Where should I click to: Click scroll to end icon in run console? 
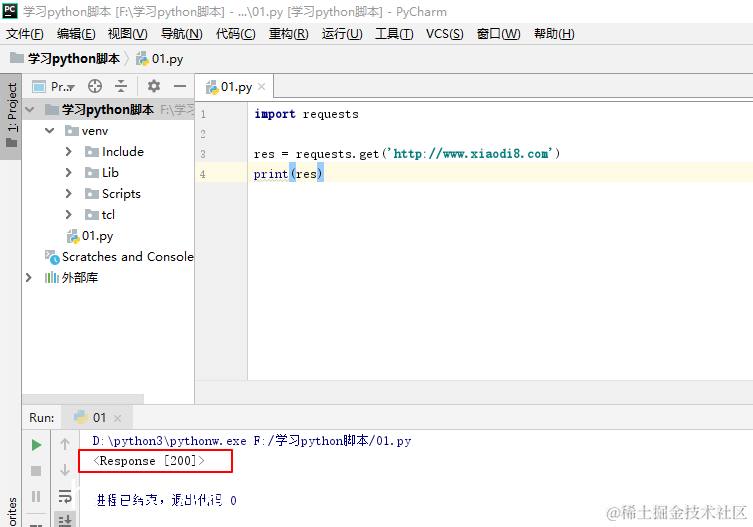click(65, 520)
